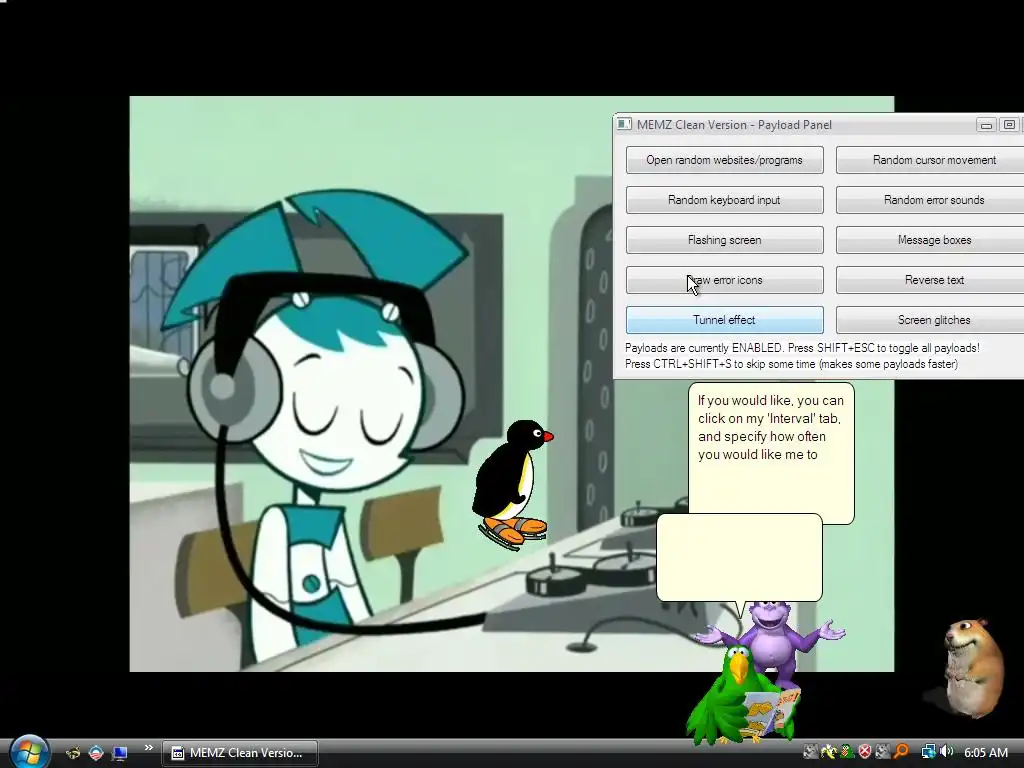Click the MEMZ window title bar icon
Image resolution: width=1024 pixels, height=768 pixels.
pyautogui.click(x=624, y=124)
